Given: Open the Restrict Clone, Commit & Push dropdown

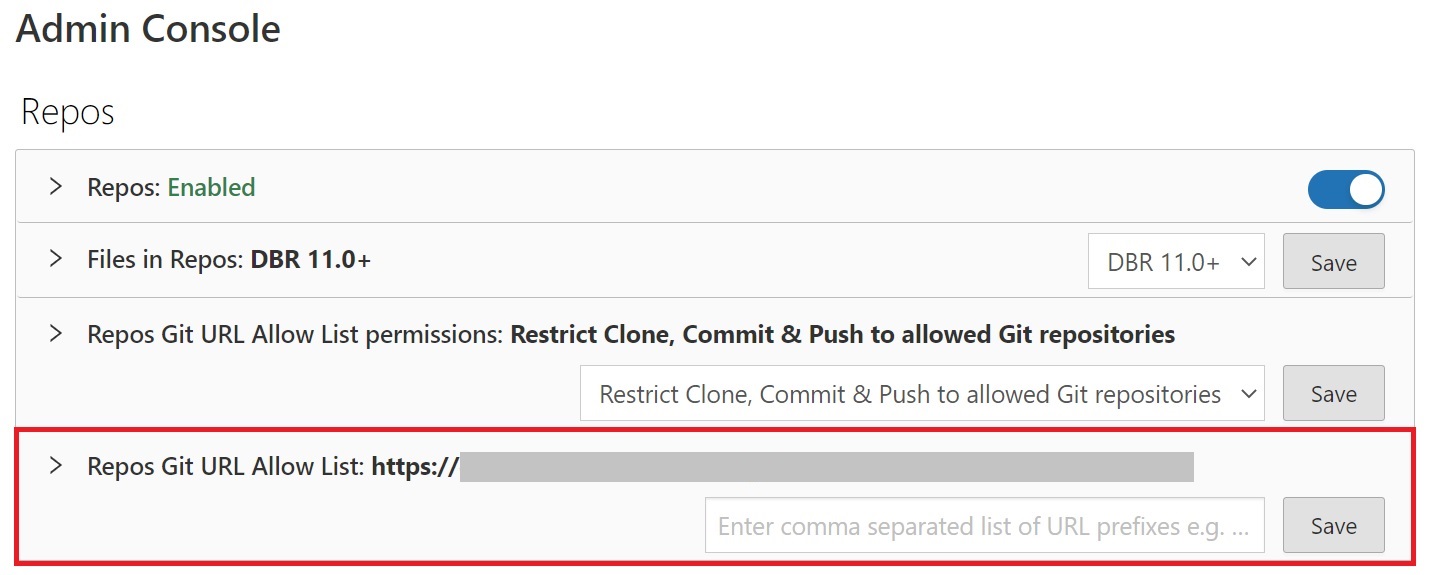Looking at the screenshot, I should pyautogui.click(x=922, y=393).
